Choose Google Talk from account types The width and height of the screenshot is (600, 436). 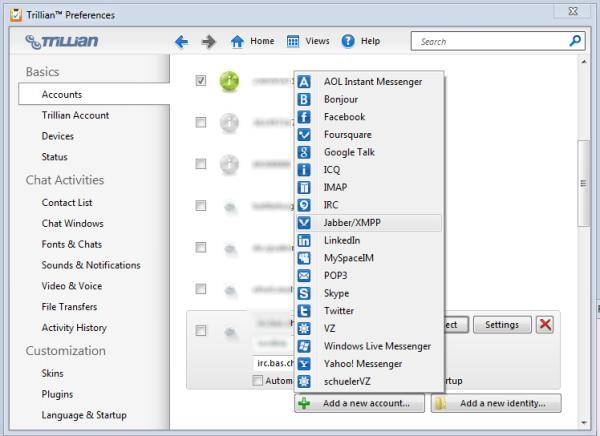[x=351, y=152]
